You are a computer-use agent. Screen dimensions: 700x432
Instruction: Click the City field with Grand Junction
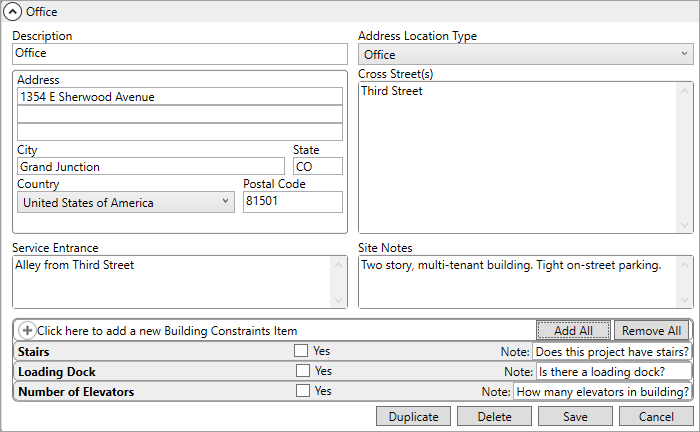[151, 166]
